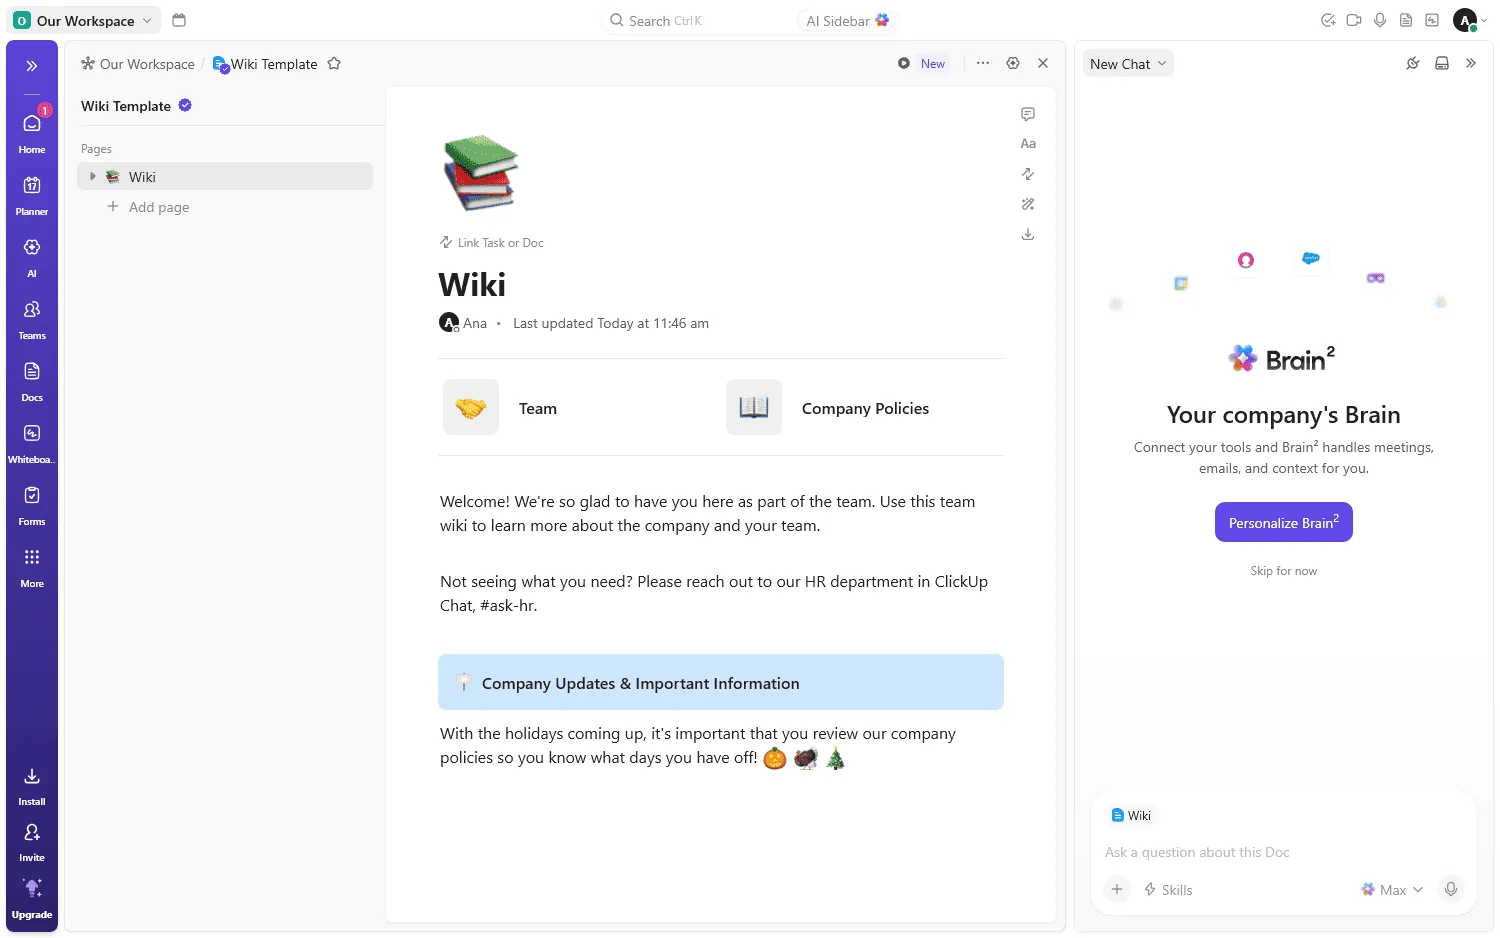This screenshot has width=1500, height=938.
Task: Select the Wiki page in Pages list
Action: point(225,176)
